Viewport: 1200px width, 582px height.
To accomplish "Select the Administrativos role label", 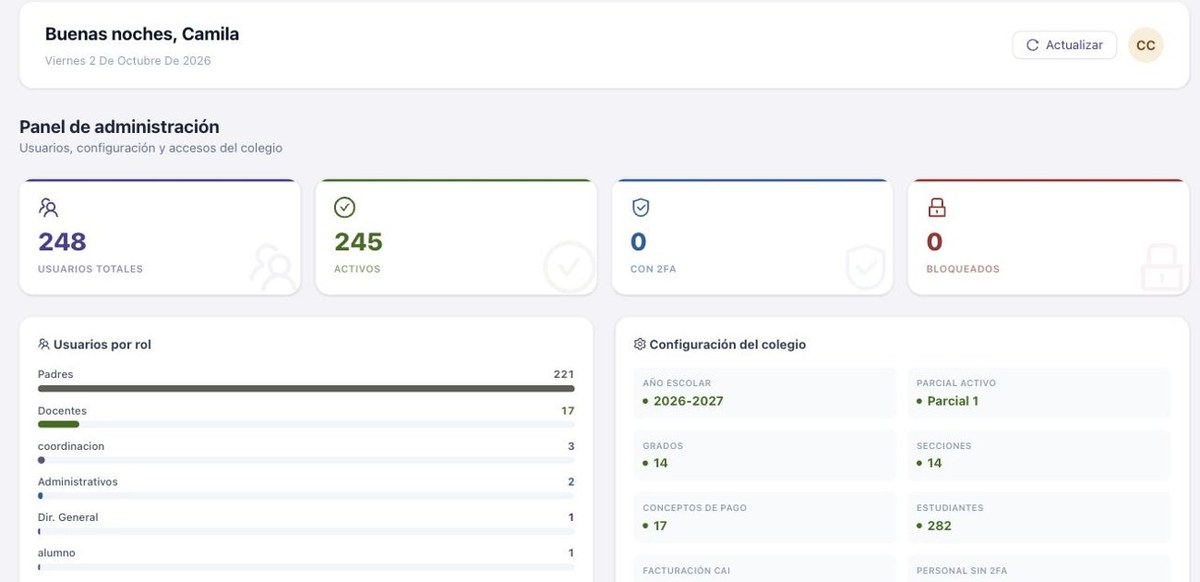I will tap(78, 482).
